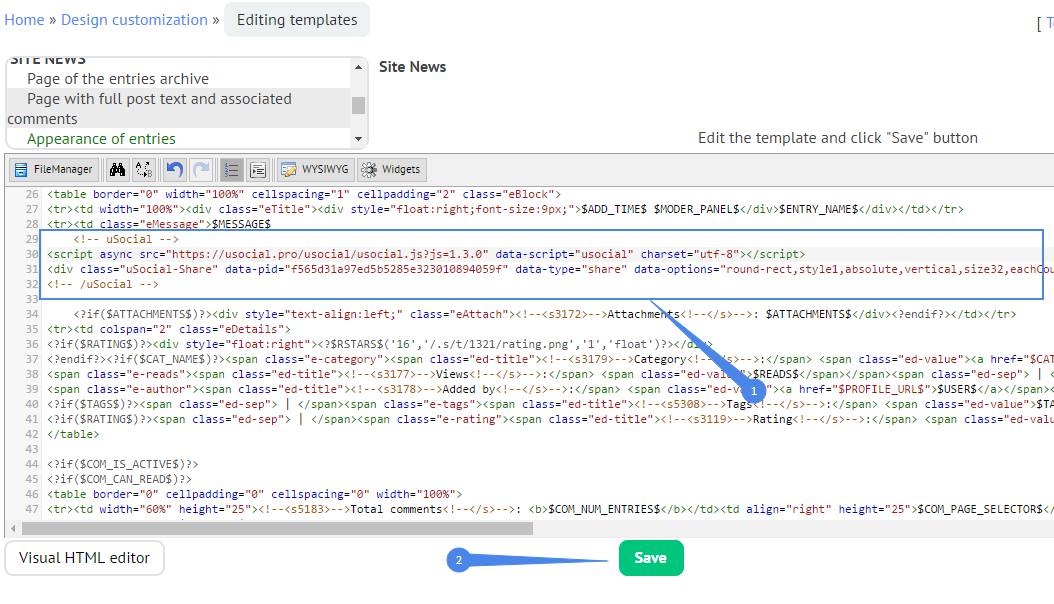Click the '$MESSAGE$' variable on line 28
Screen dimensions: 1054x604
(241, 224)
